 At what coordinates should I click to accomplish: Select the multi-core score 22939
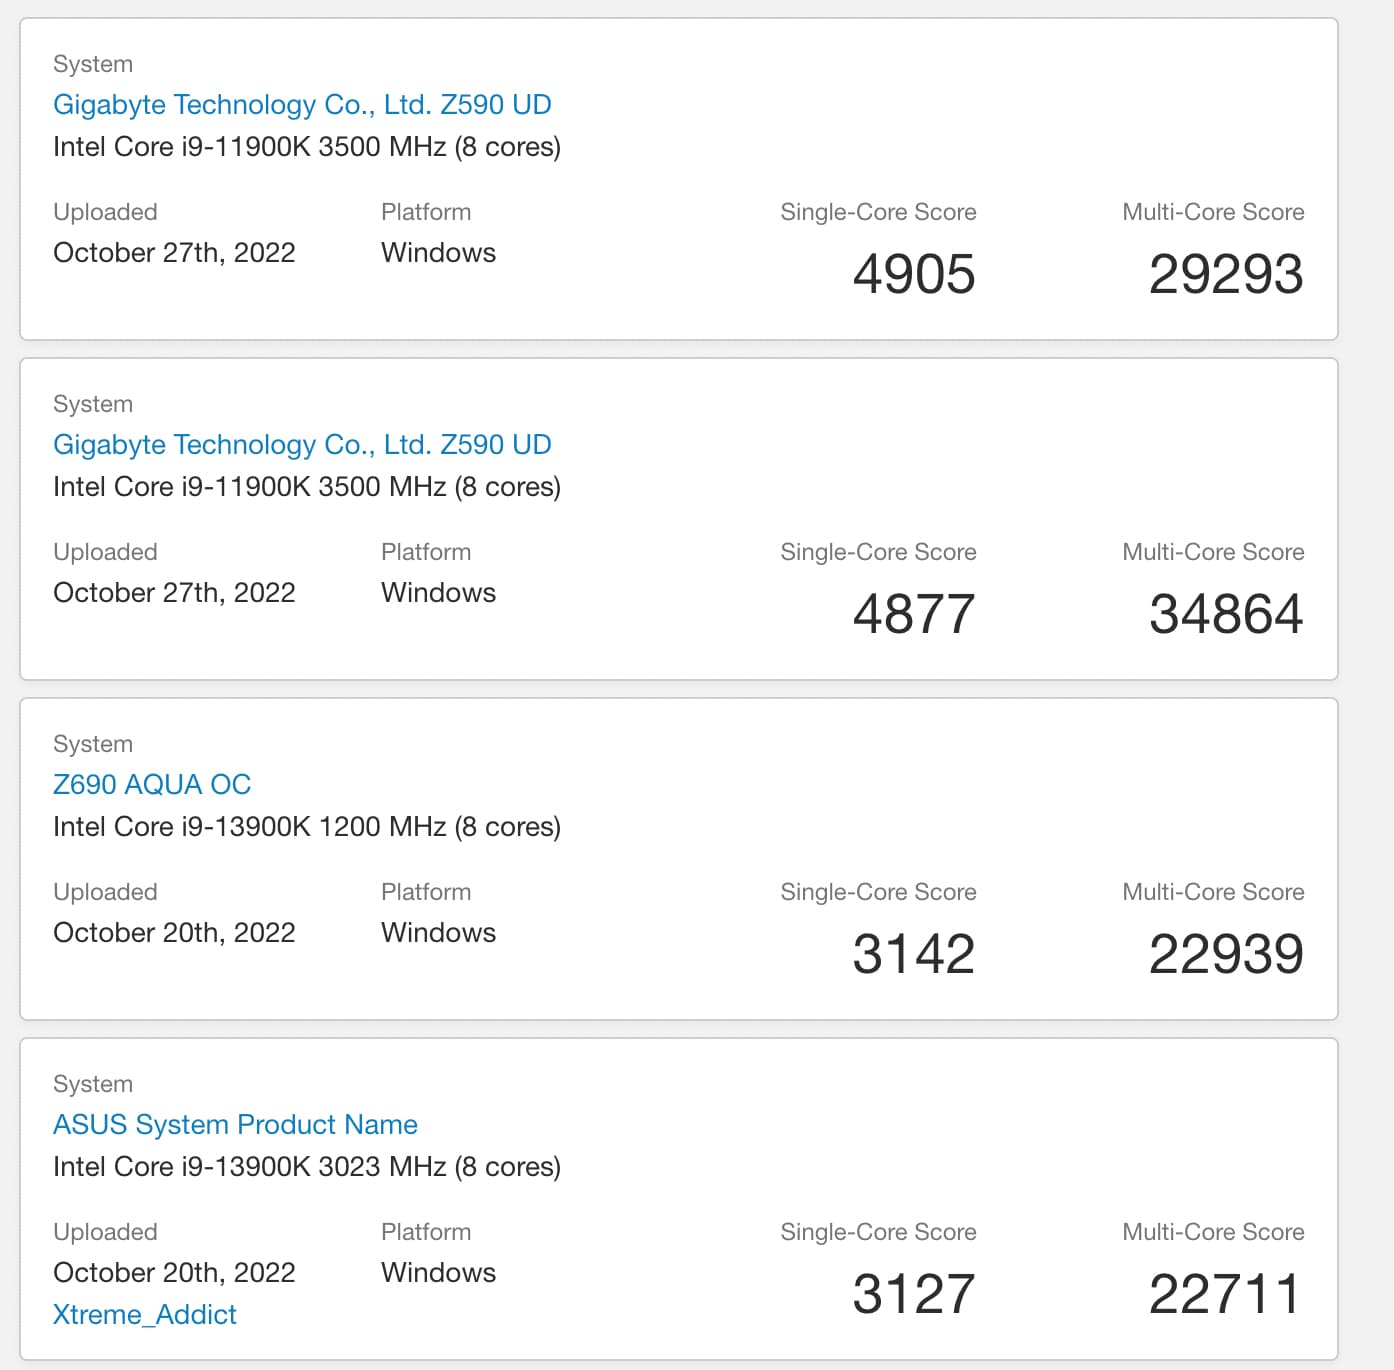pyautogui.click(x=1225, y=954)
